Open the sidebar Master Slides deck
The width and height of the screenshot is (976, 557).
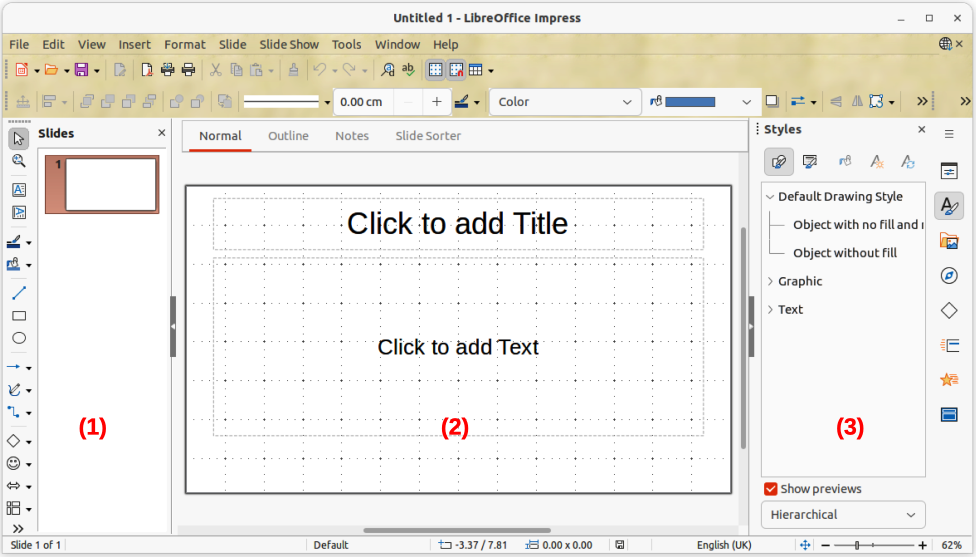[x=949, y=414]
